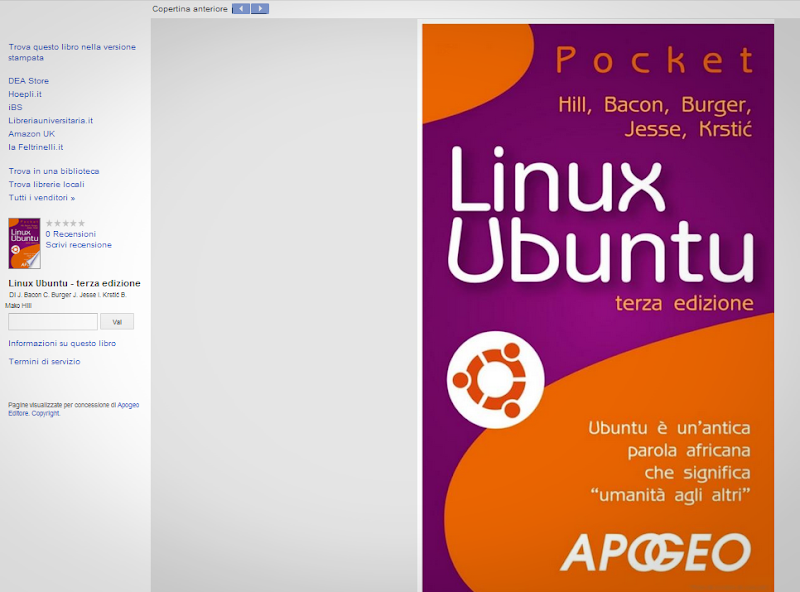
Task: Go to the previous page arrow
Action: pos(241,9)
